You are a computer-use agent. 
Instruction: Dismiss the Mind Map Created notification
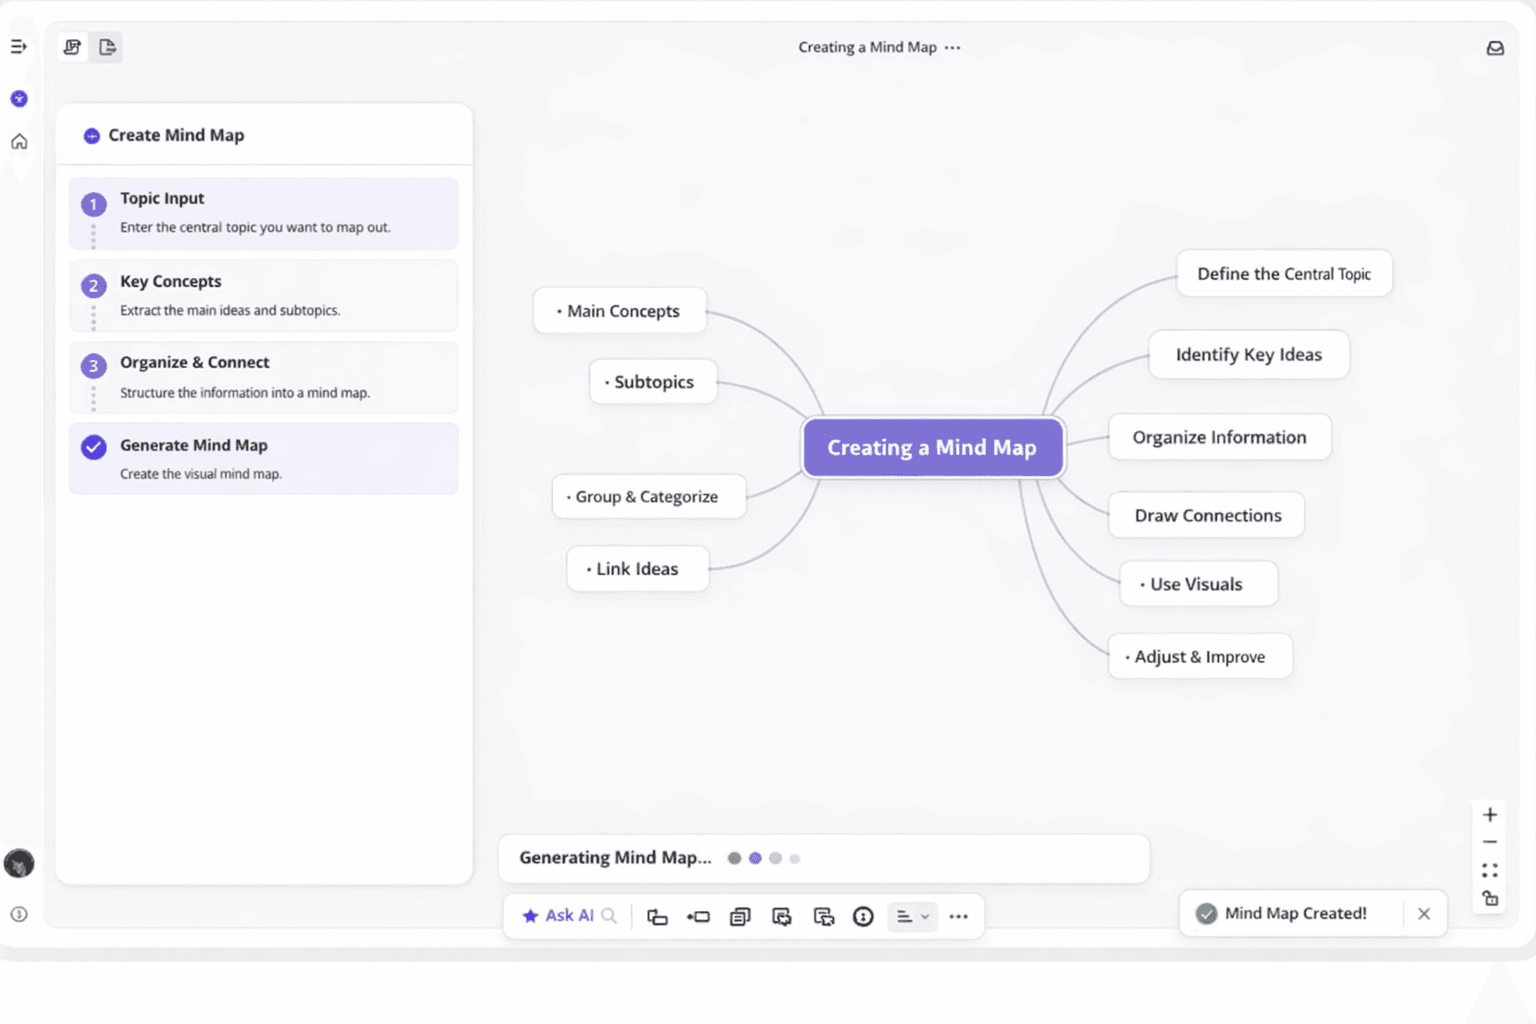[x=1424, y=913]
